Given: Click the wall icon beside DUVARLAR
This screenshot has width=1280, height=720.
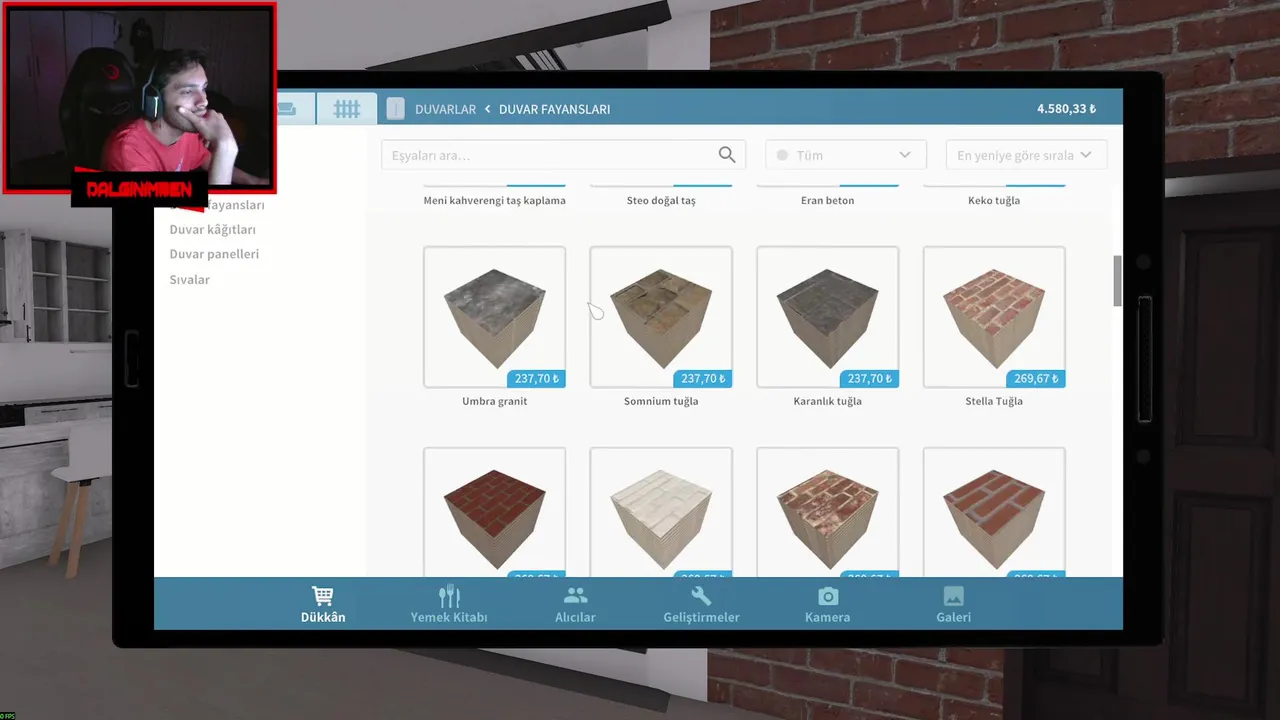Looking at the screenshot, I should click(396, 108).
